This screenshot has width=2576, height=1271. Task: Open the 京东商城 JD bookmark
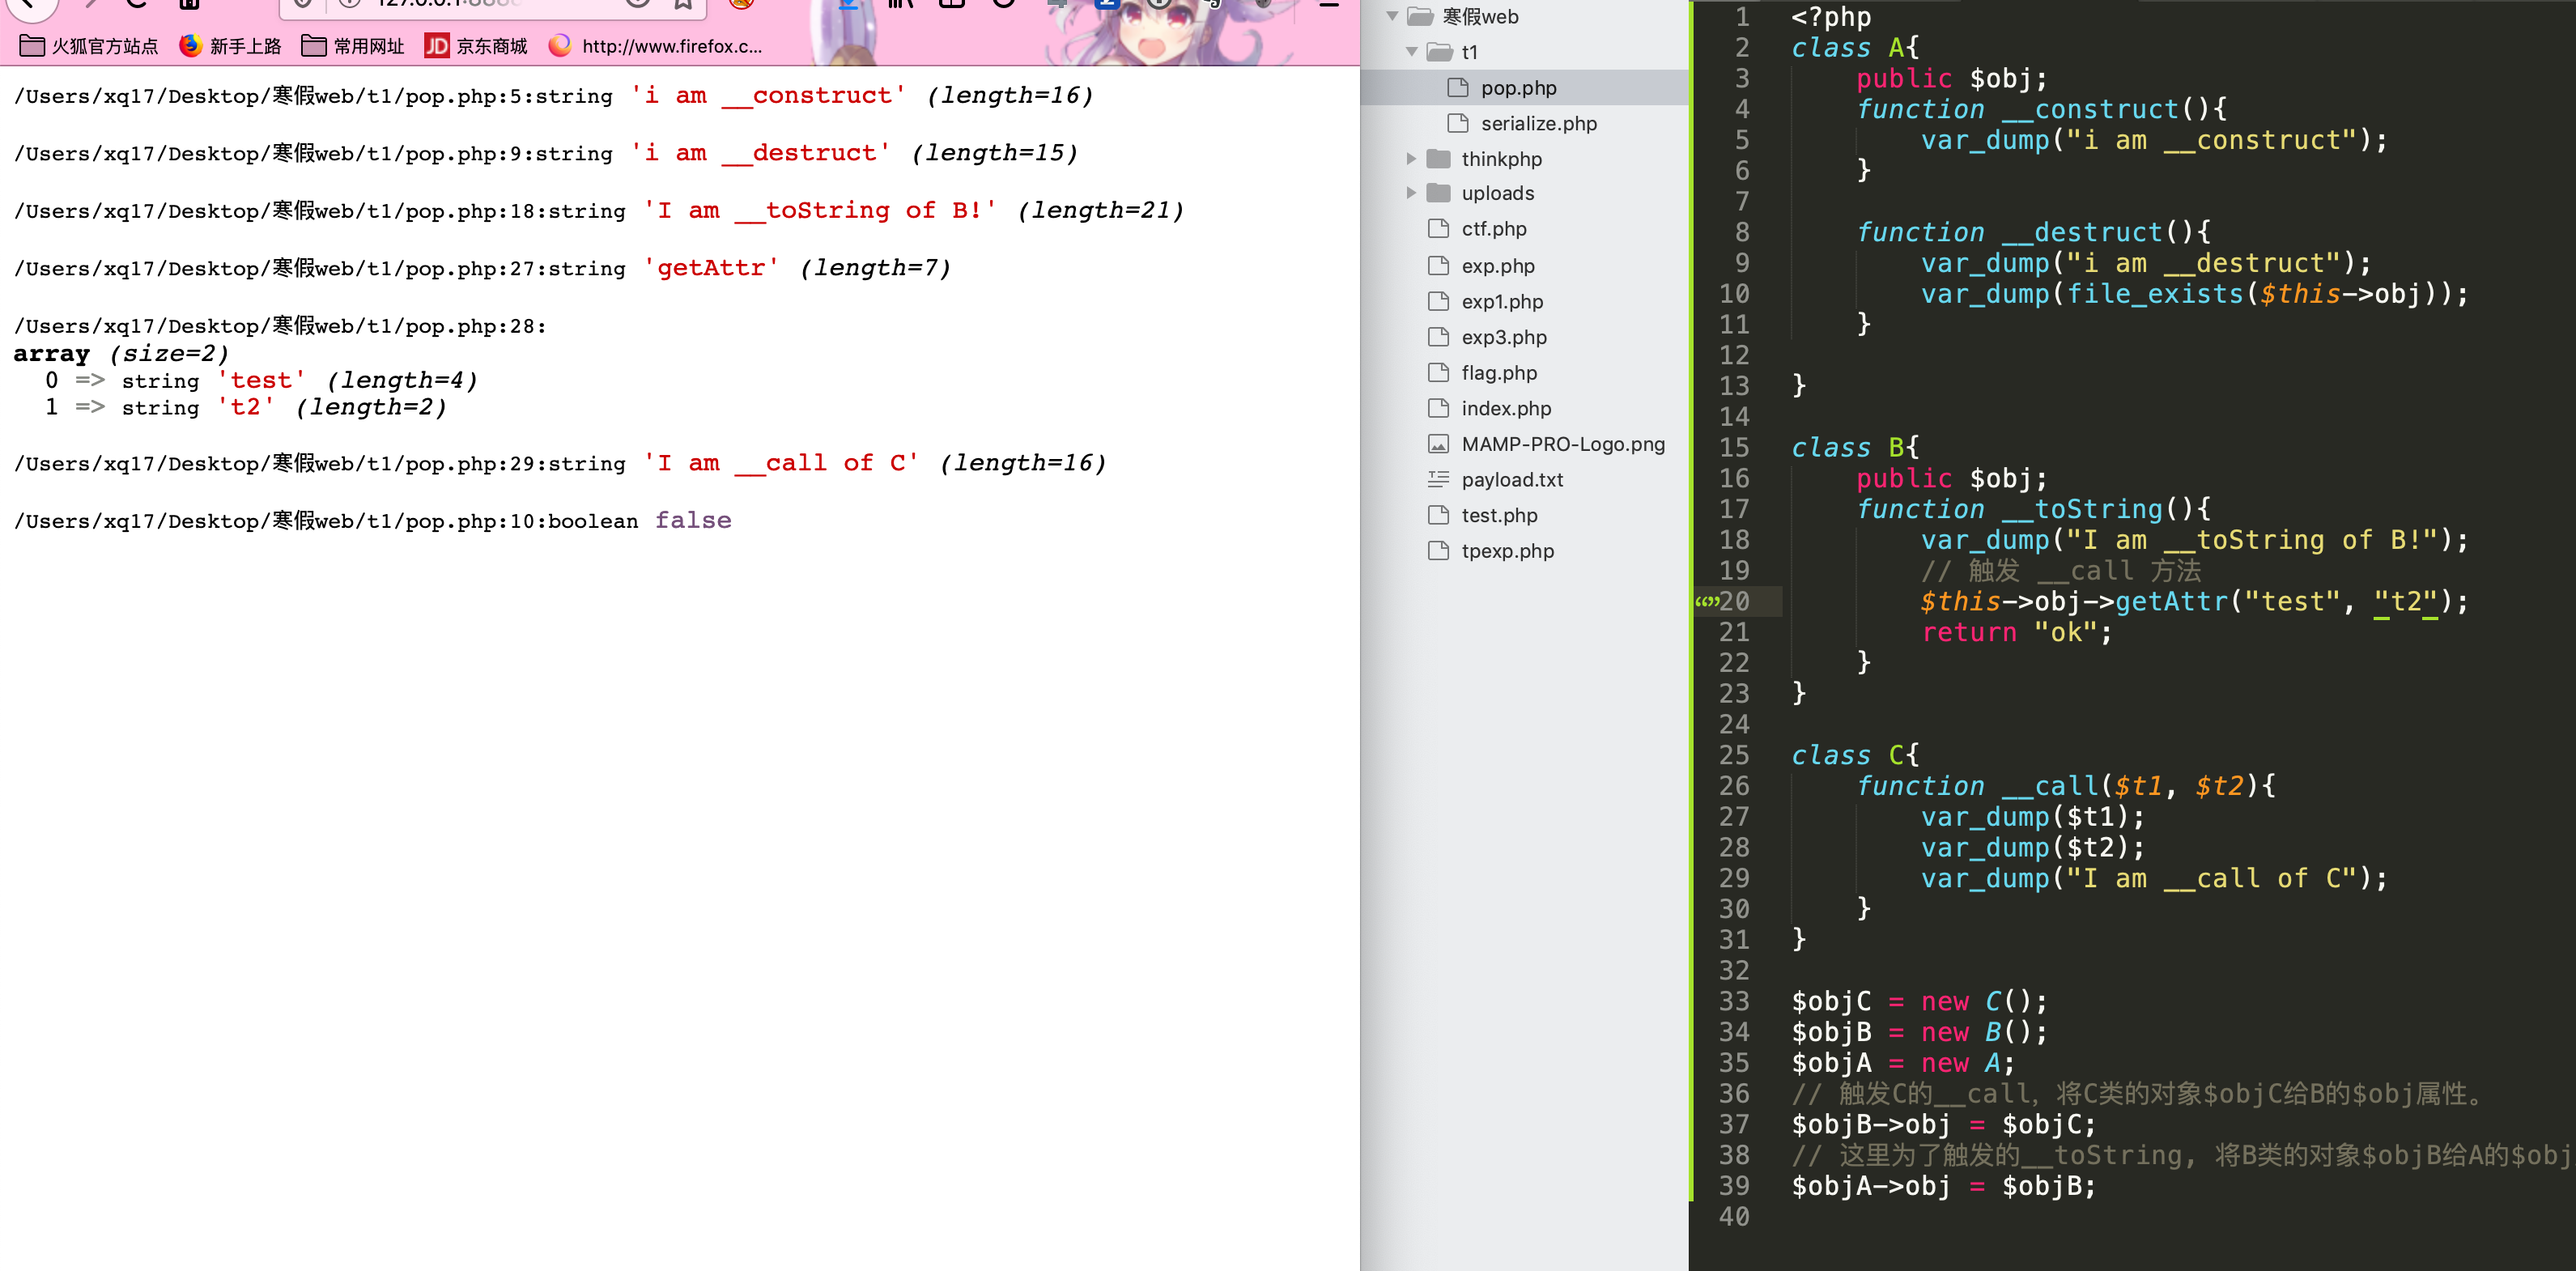(x=476, y=46)
